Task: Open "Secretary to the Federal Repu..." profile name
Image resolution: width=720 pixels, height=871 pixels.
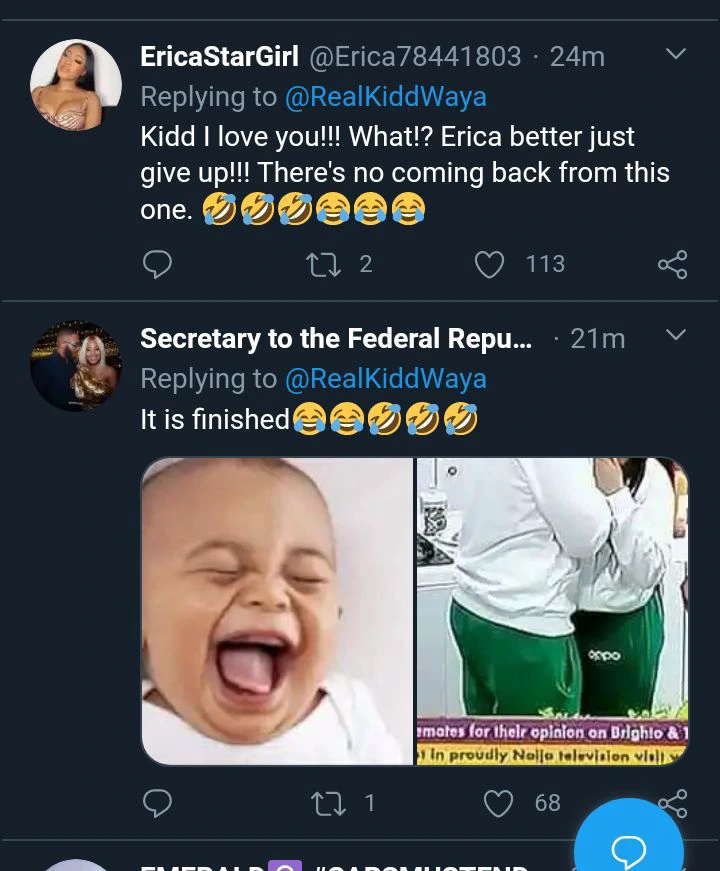Action: click(x=336, y=339)
